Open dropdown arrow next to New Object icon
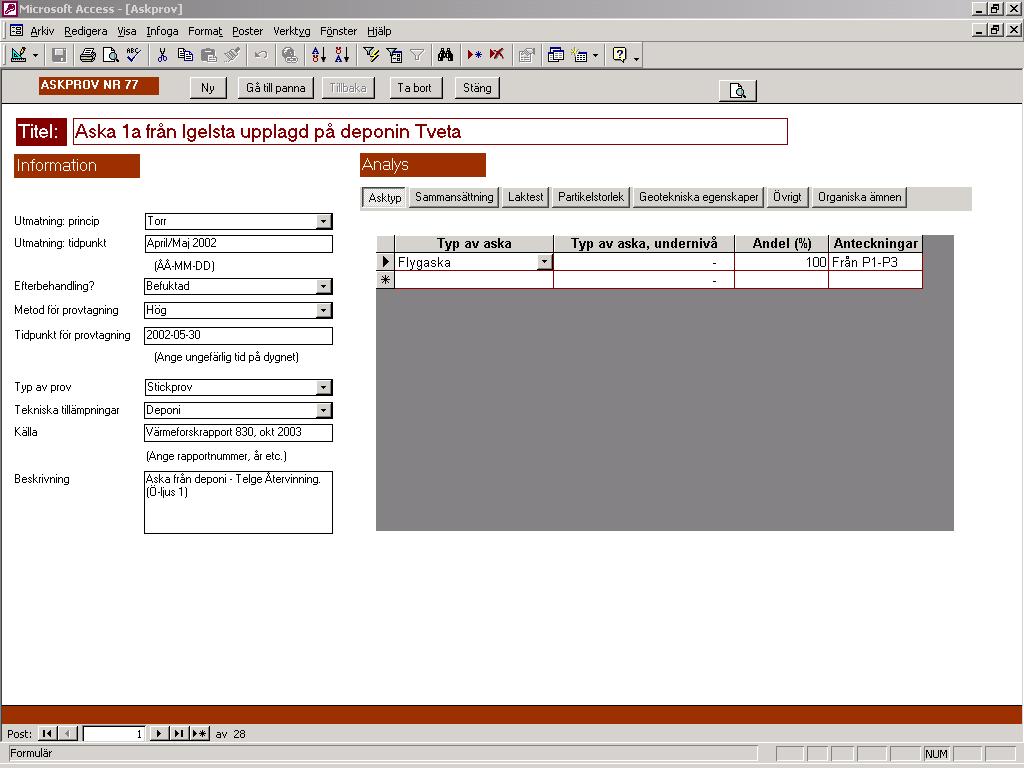The height and width of the screenshot is (768, 1024). [595, 56]
